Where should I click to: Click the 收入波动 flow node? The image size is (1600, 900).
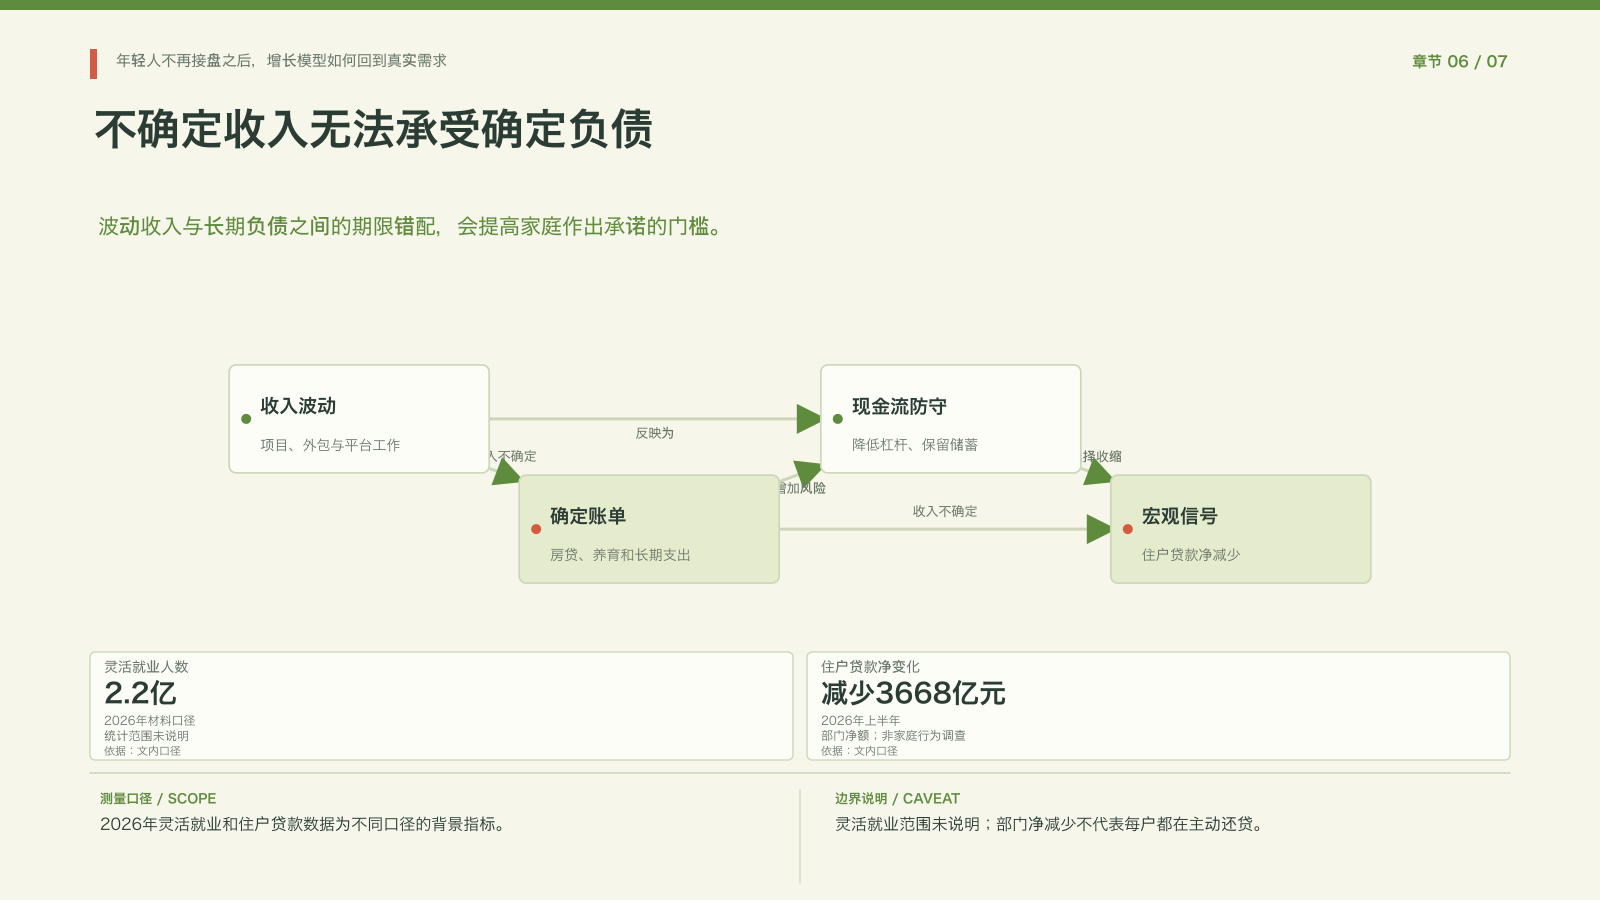(x=359, y=419)
